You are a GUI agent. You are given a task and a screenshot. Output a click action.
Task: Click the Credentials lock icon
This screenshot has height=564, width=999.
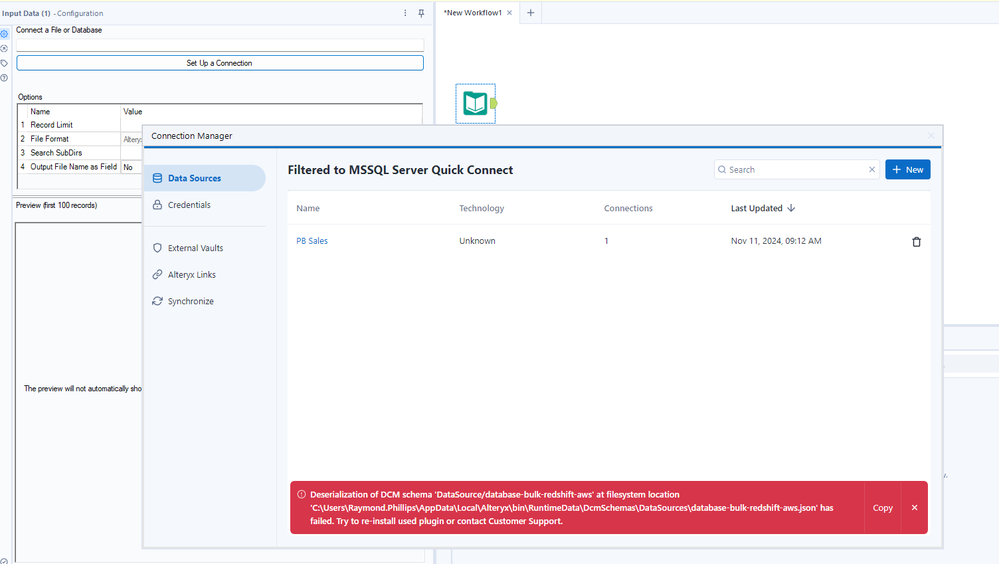(x=157, y=205)
